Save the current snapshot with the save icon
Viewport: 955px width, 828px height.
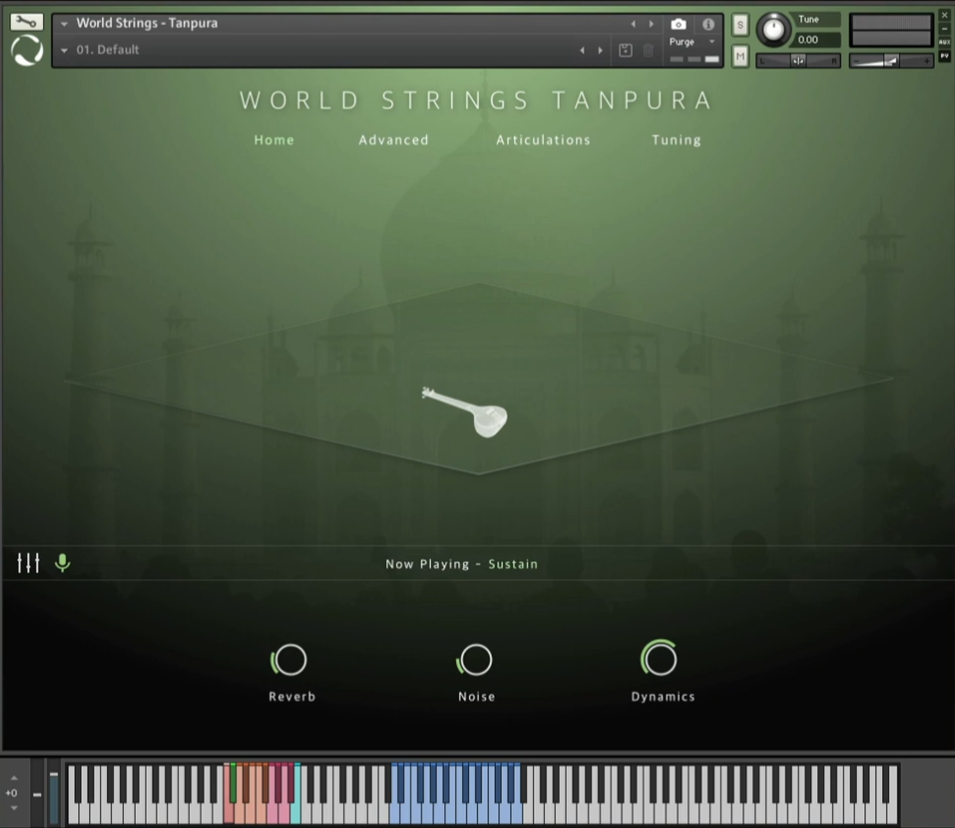tap(625, 50)
